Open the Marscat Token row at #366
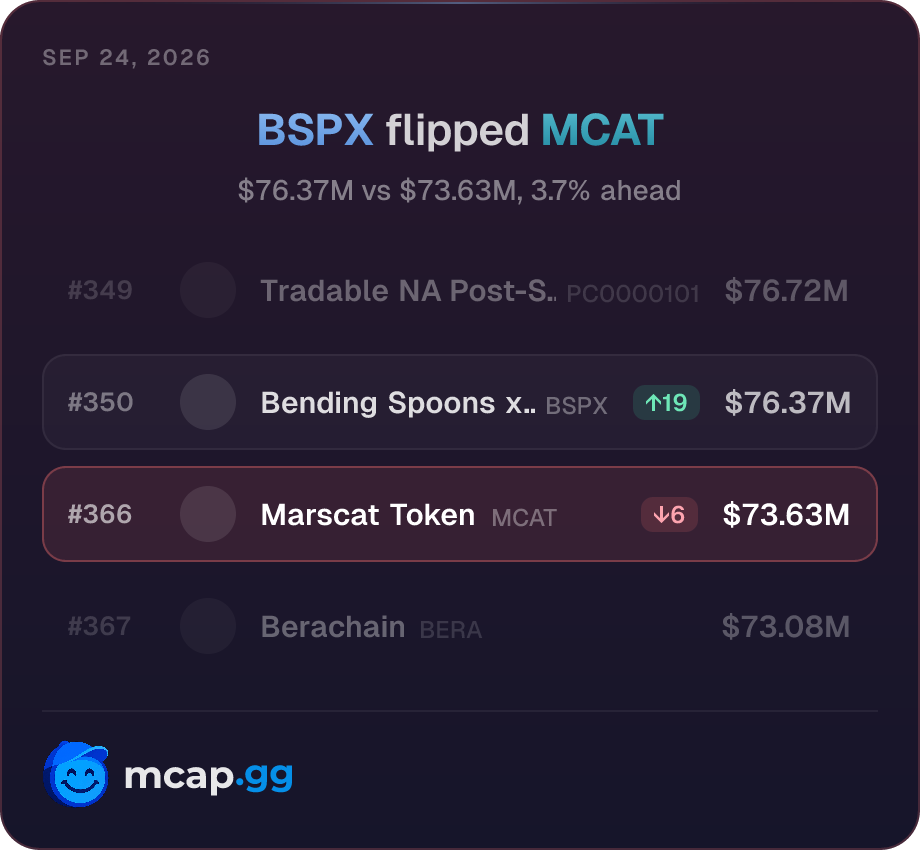Viewport: 920px width, 850px height. click(460, 514)
